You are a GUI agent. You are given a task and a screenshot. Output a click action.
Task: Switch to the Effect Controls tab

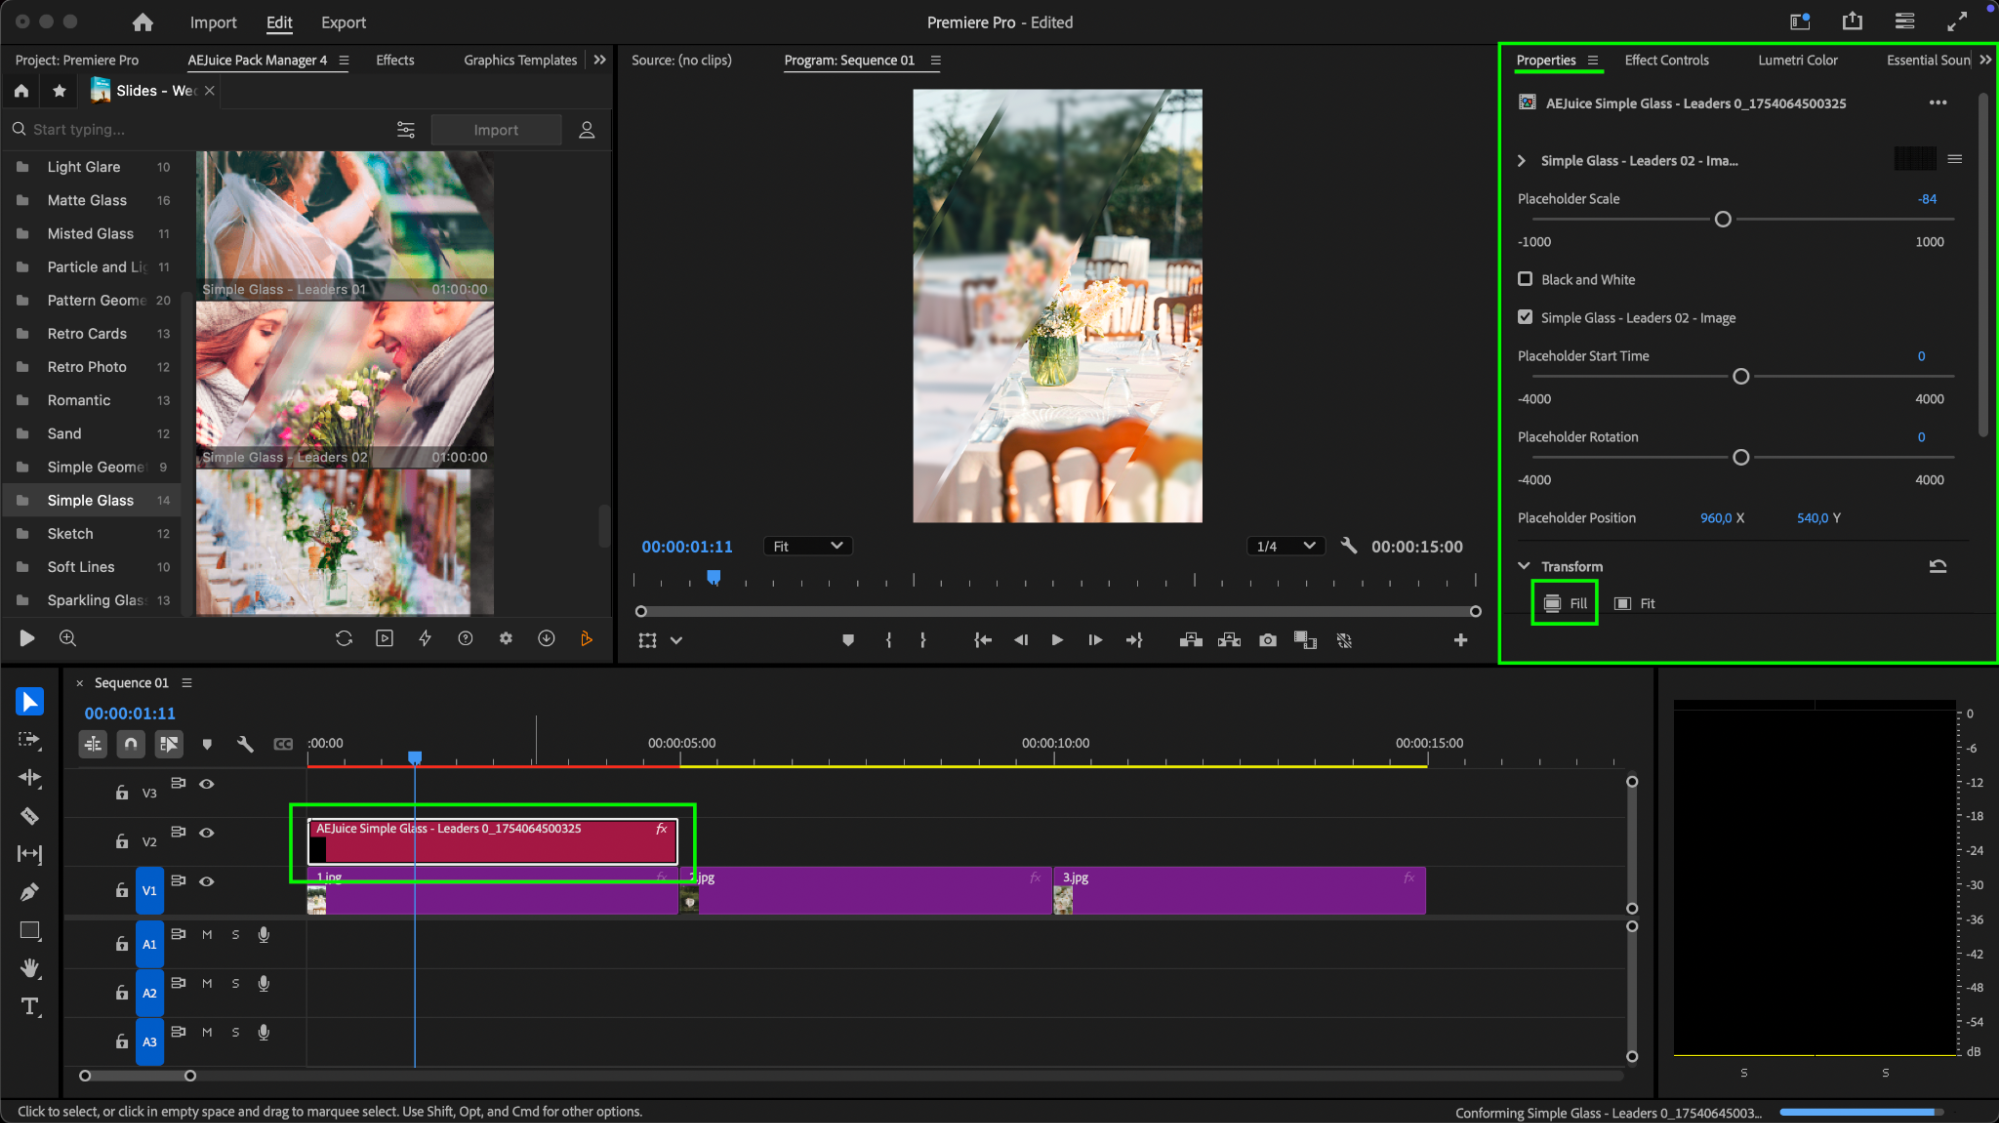(x=1666, y=60)
